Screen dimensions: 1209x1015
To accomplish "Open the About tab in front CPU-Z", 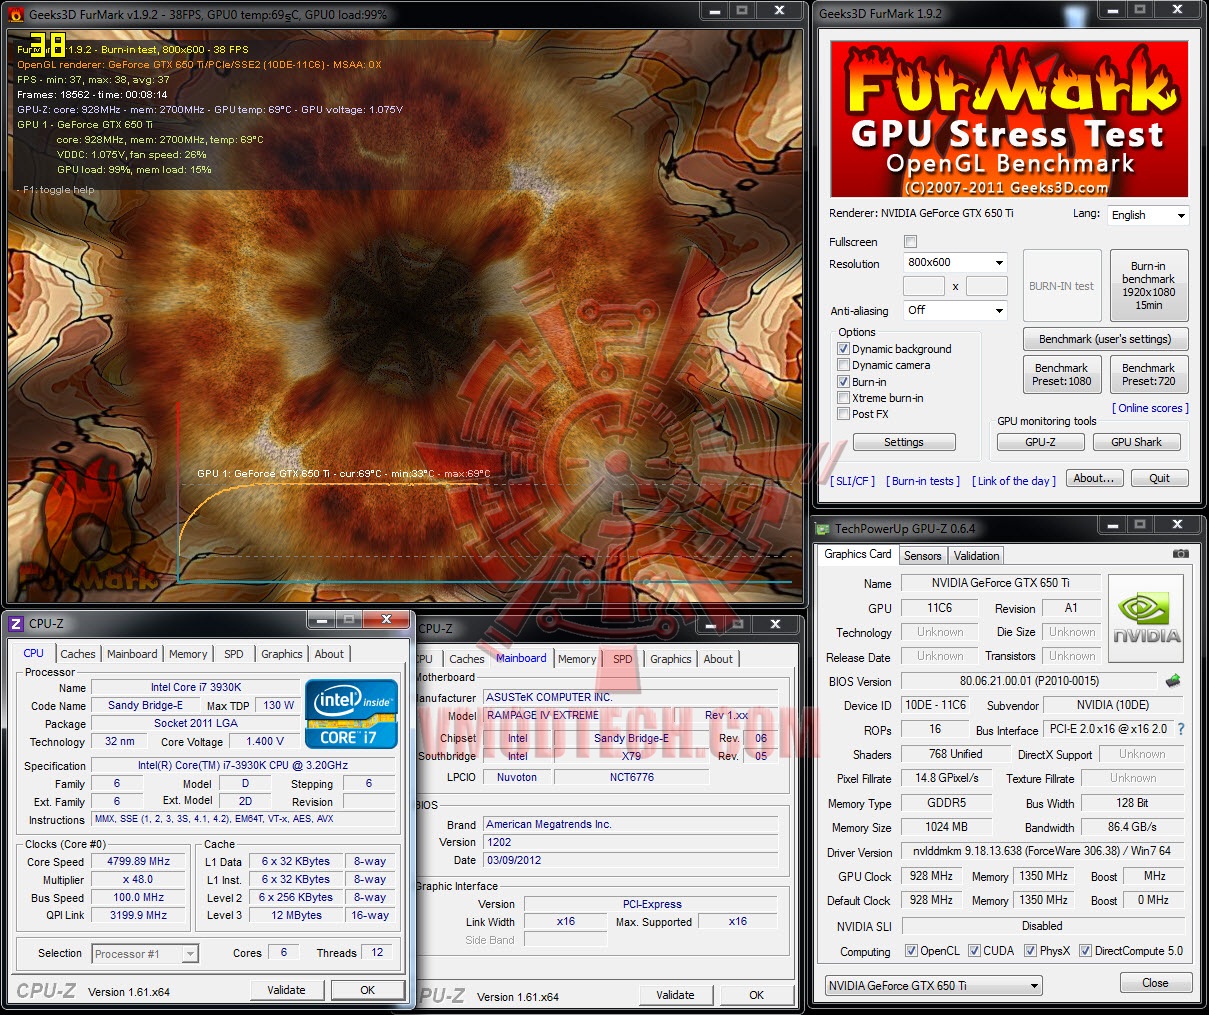I will point(329,654).
